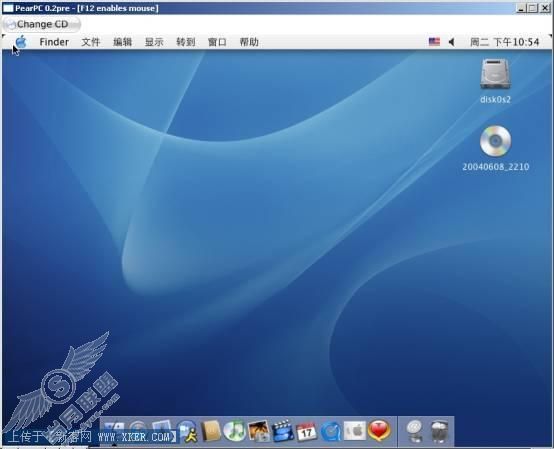
Task: Click the PearPC title bar window icon
Action: 8,8
